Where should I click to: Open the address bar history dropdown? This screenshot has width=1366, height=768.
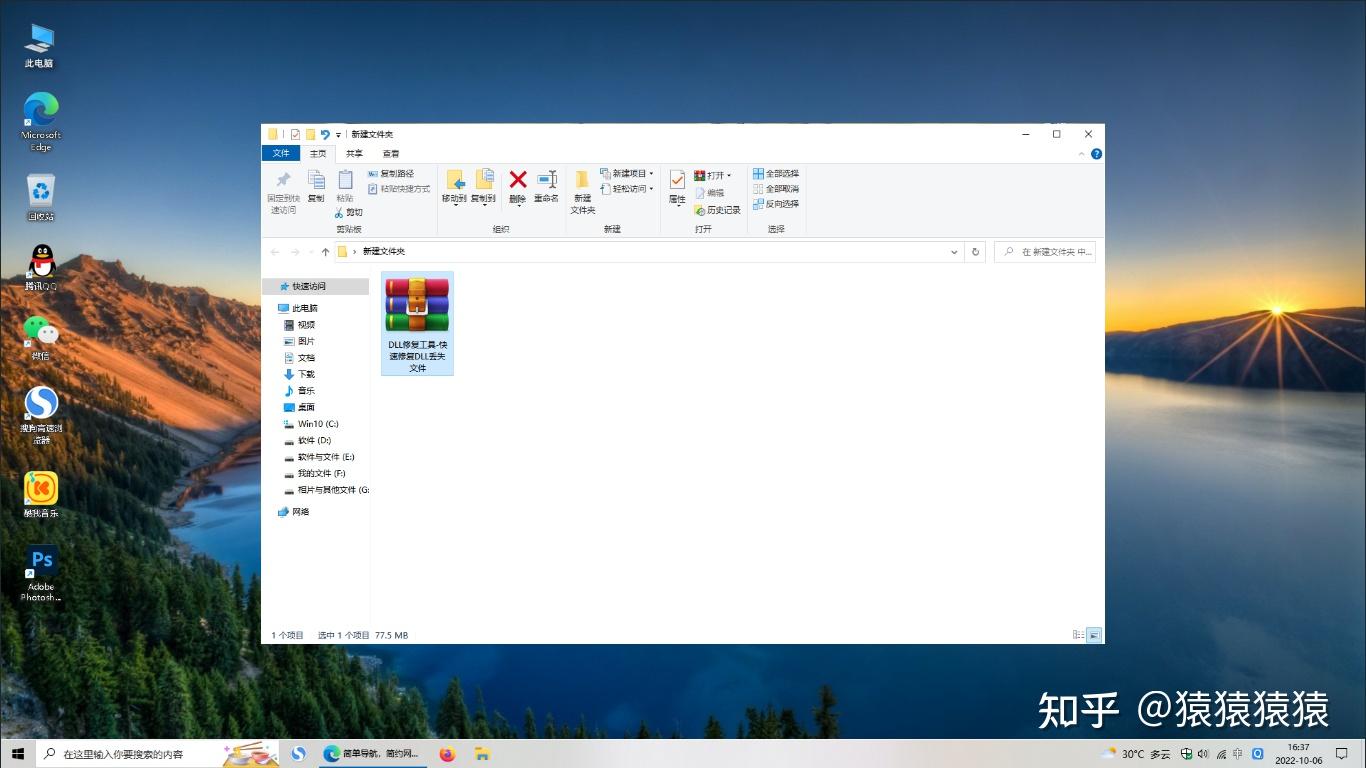click(954, 252)
